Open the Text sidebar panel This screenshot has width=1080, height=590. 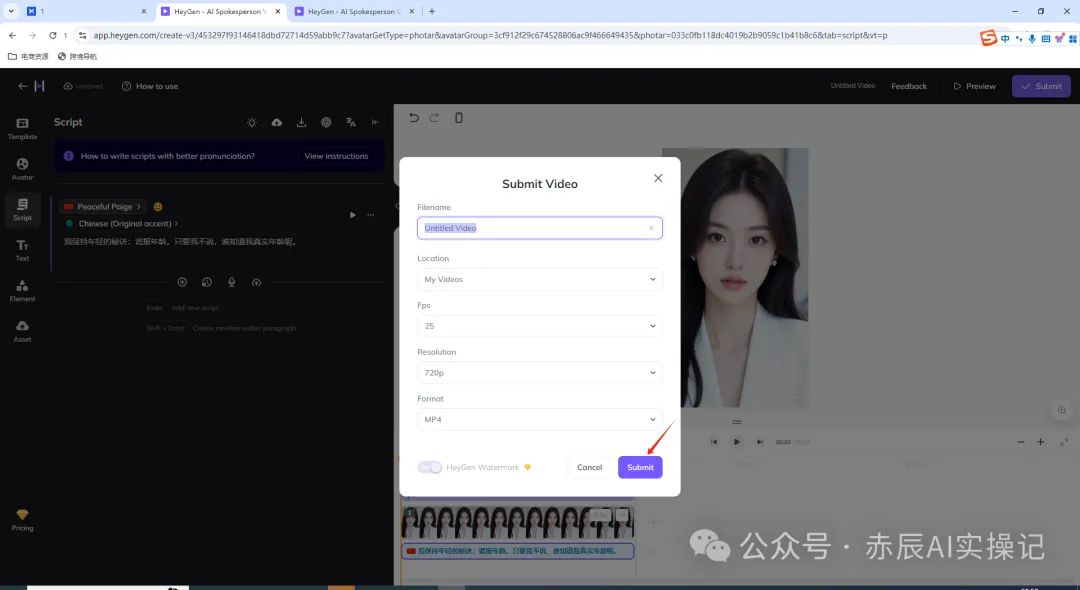(22, 250)
